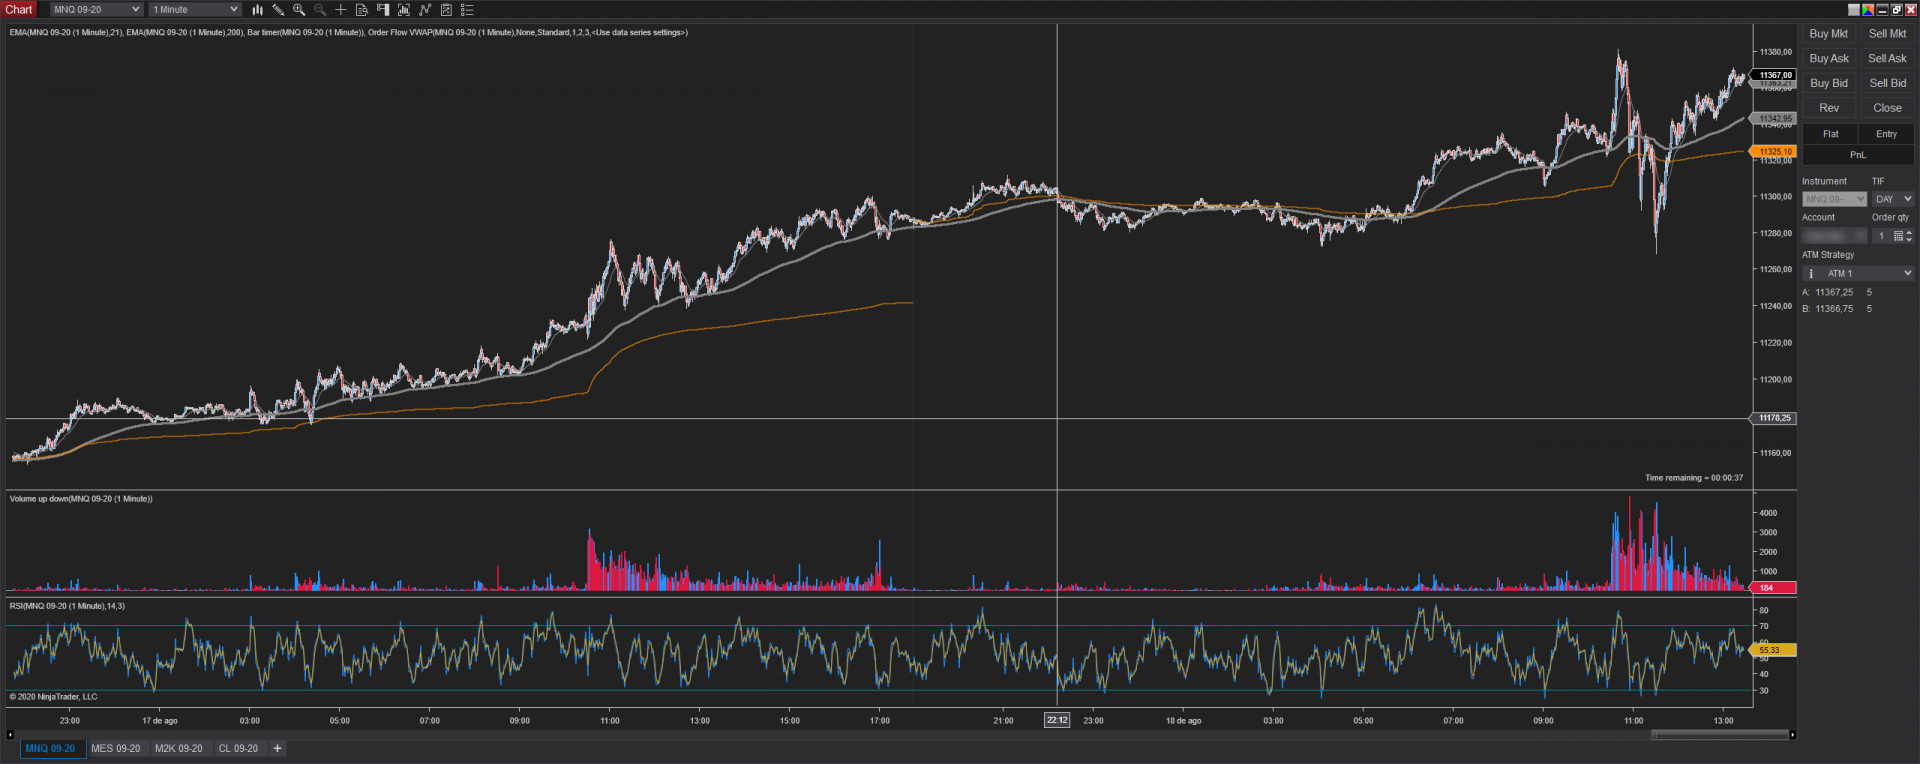Click the Sell Mkt button
Viewport: 1920px width, 764px height.
pos(1887,34)
